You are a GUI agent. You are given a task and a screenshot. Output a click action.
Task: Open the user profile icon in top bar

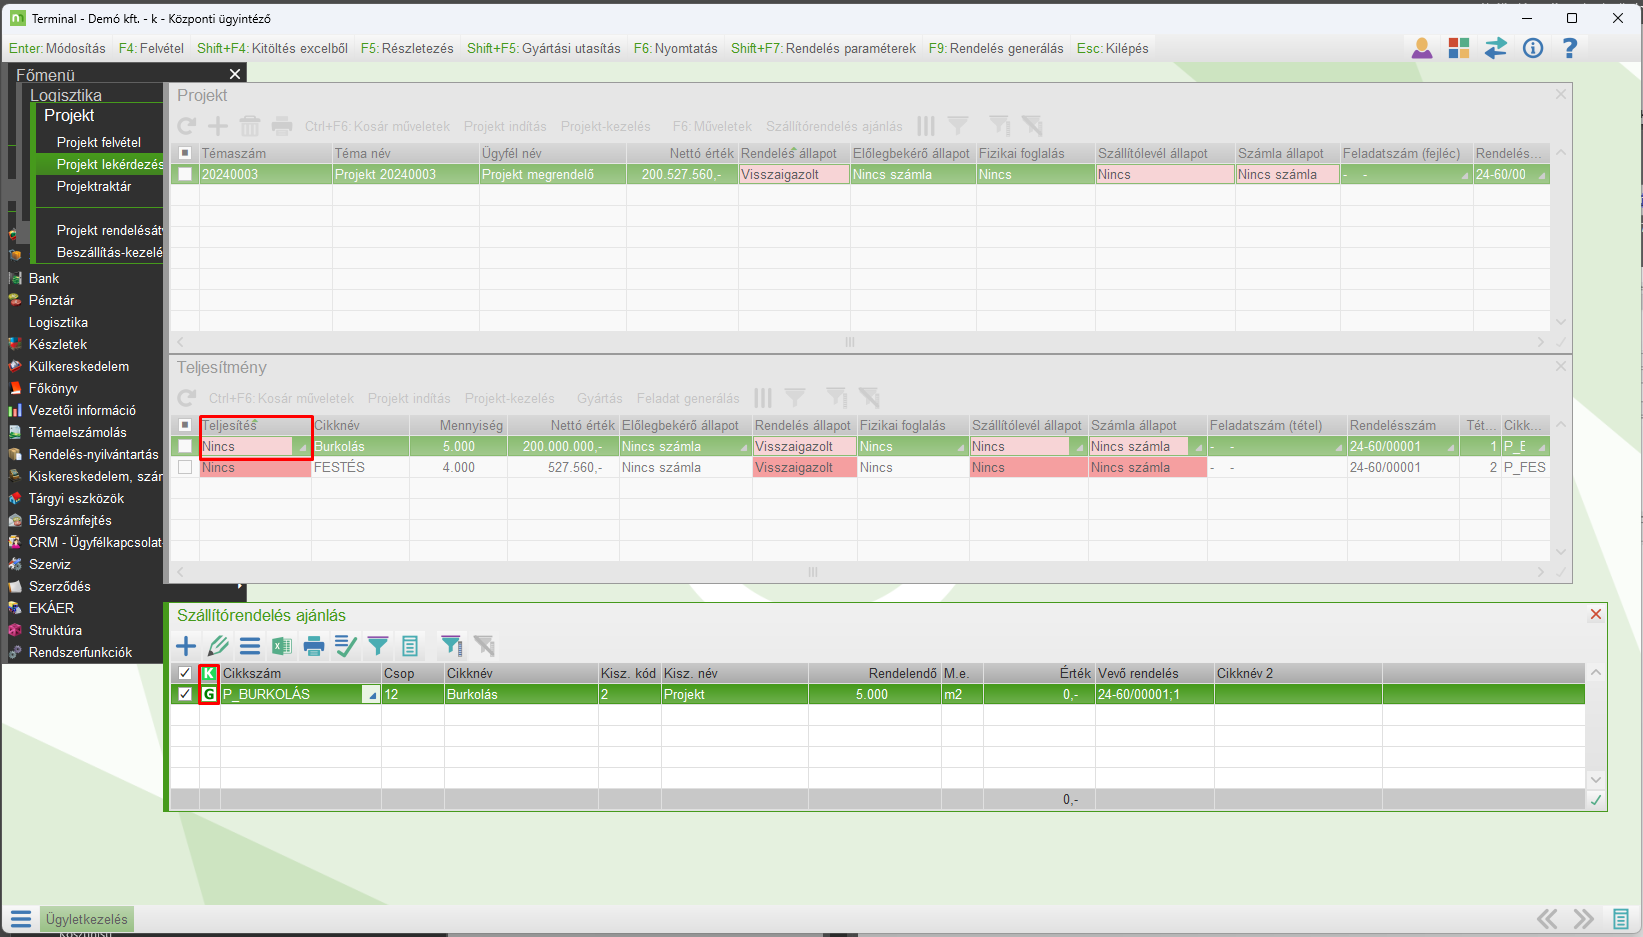pos(1422,48)
